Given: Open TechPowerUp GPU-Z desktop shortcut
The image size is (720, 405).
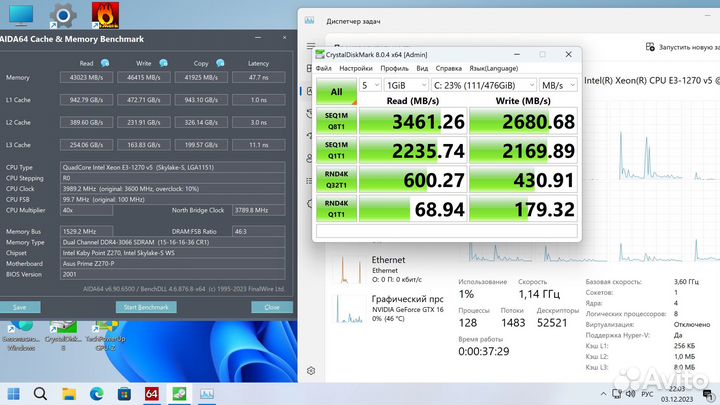Looking at the screenshot, I should pos(105,336).
